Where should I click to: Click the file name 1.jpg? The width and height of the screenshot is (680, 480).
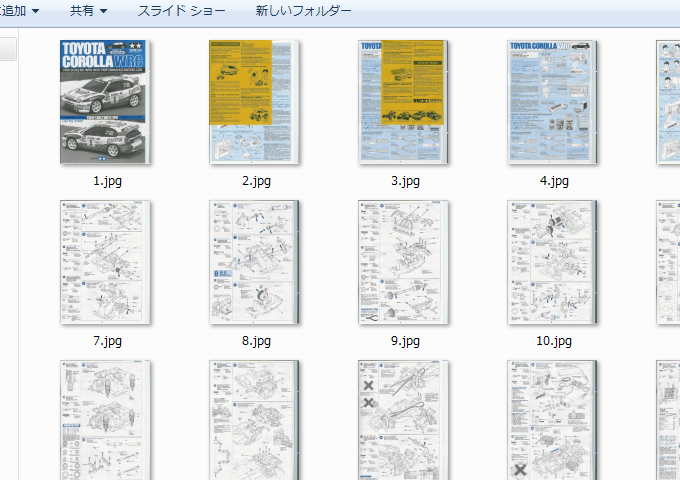pos(107,181)
